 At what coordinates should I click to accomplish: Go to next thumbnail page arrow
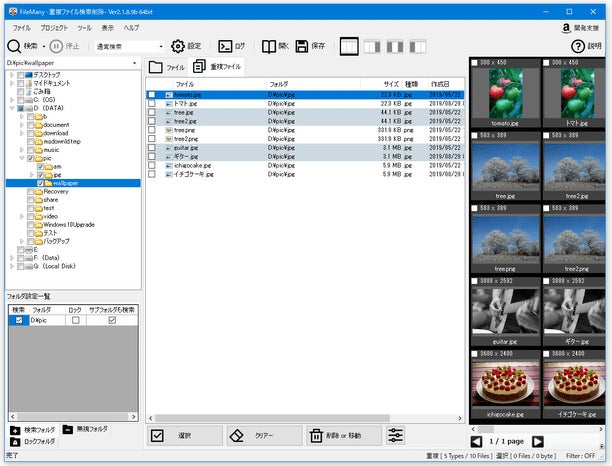537,441
